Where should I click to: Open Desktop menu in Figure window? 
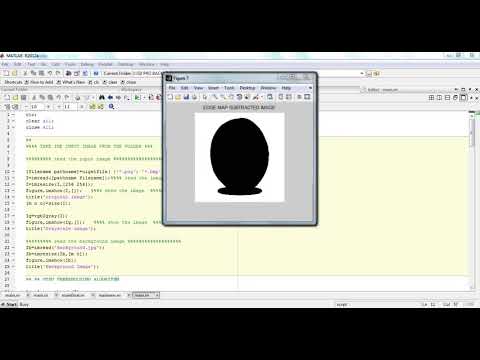247,88
